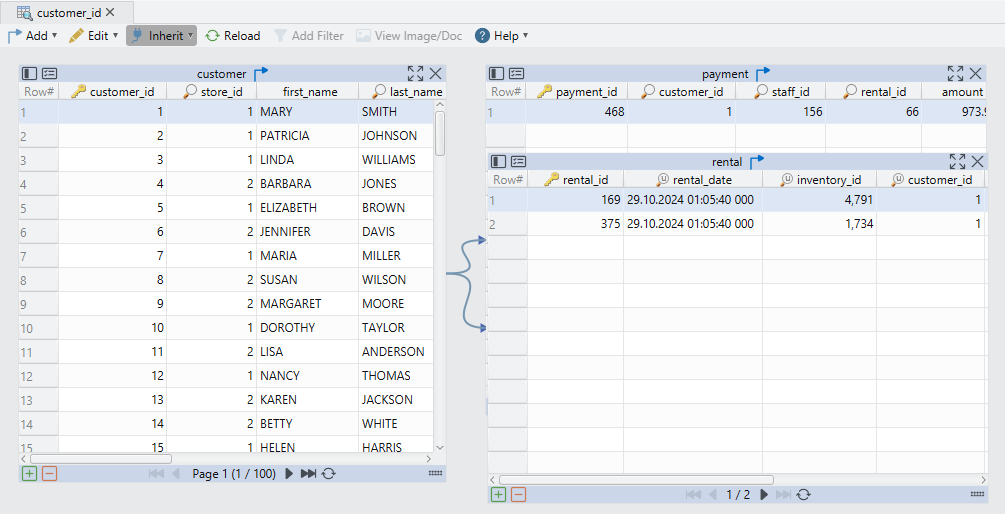Open the Help dropdown menu

[x=501, y=36]
